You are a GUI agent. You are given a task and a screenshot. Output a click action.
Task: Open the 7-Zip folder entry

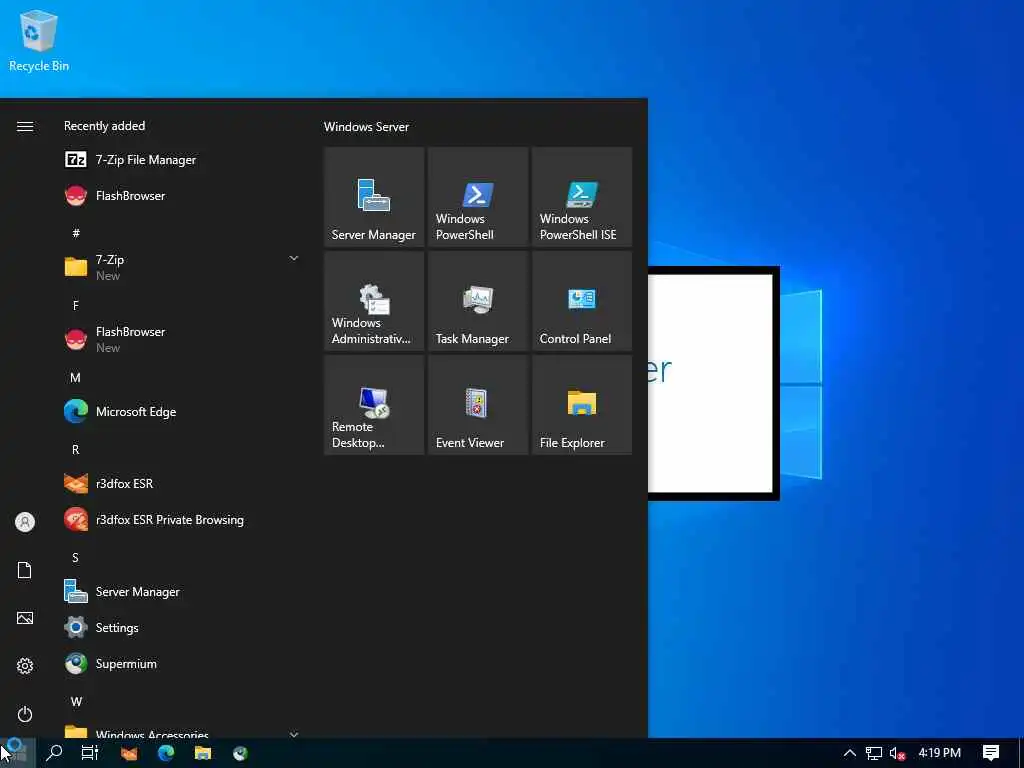pos(181,267)
